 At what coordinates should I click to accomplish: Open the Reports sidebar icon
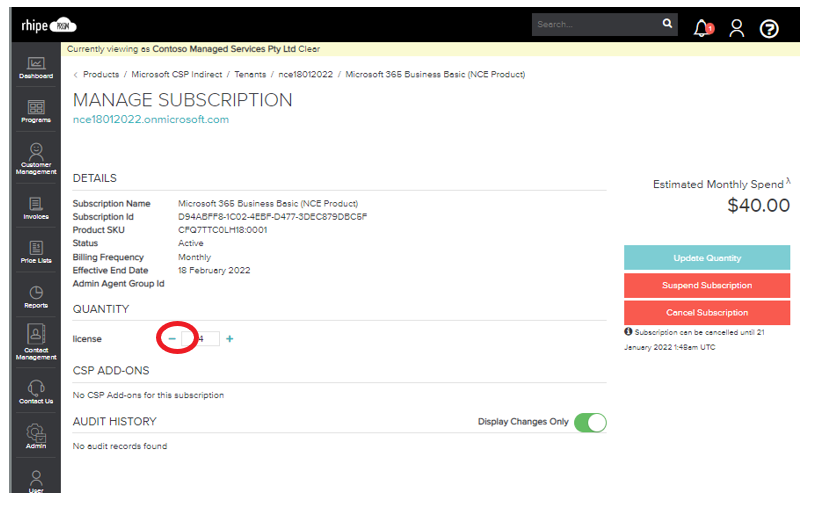tap(36, 297)
